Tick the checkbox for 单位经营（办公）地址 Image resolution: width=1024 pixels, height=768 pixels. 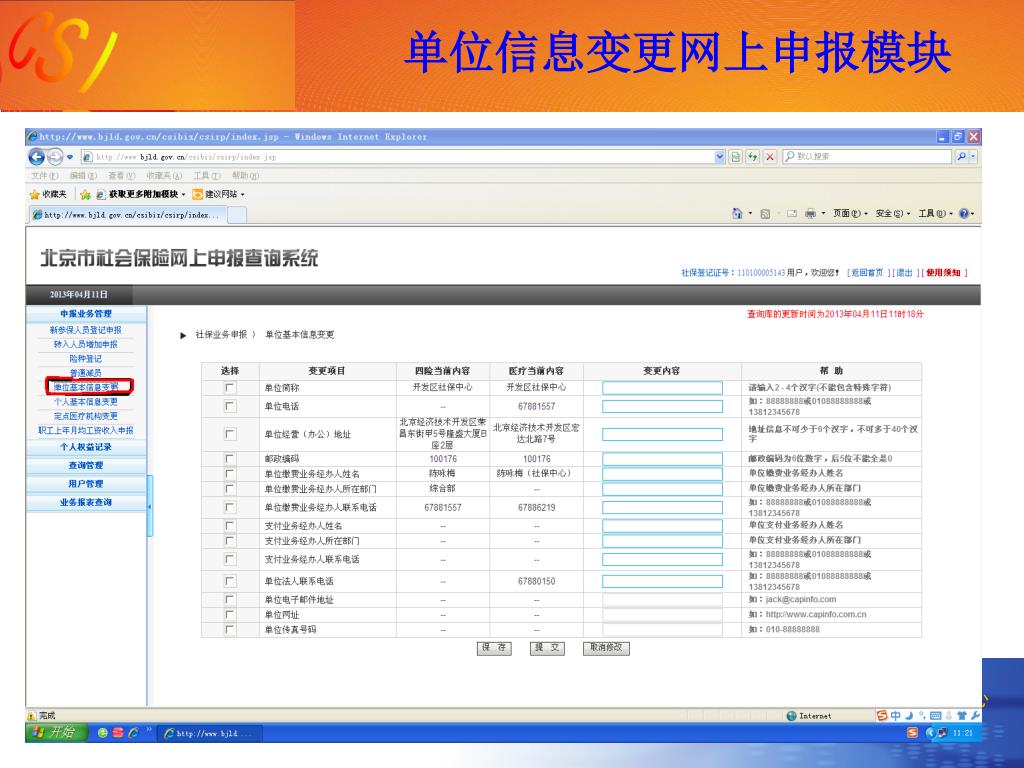[230, 434]
